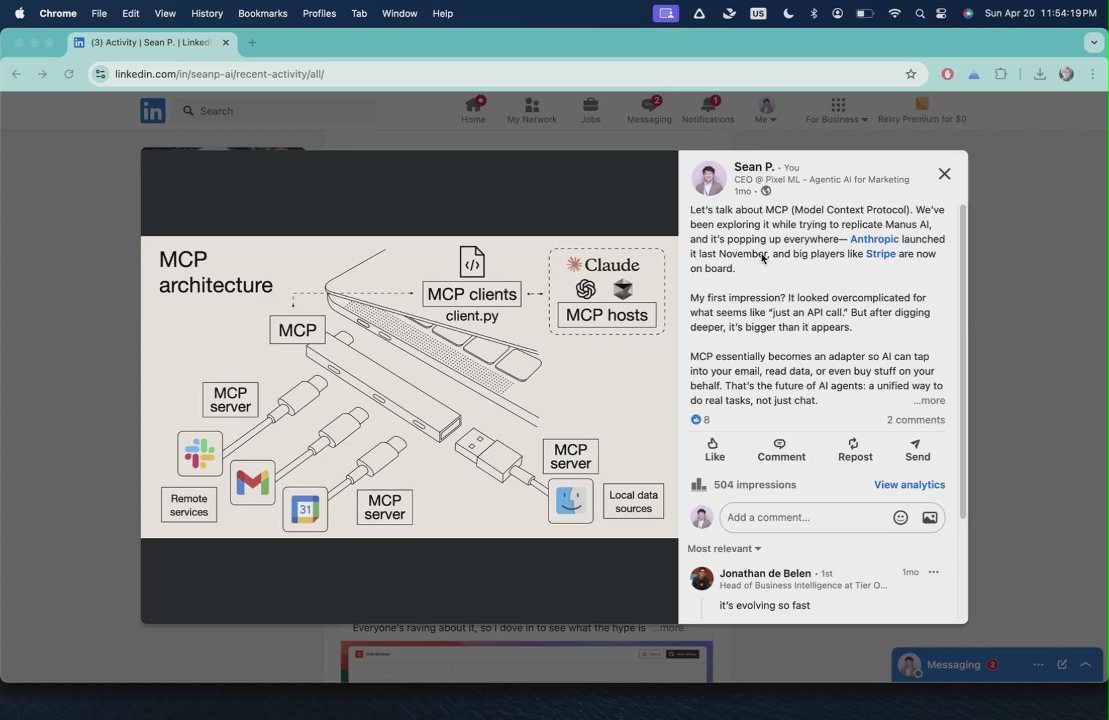Open the Stripe company link

[881, 254]
